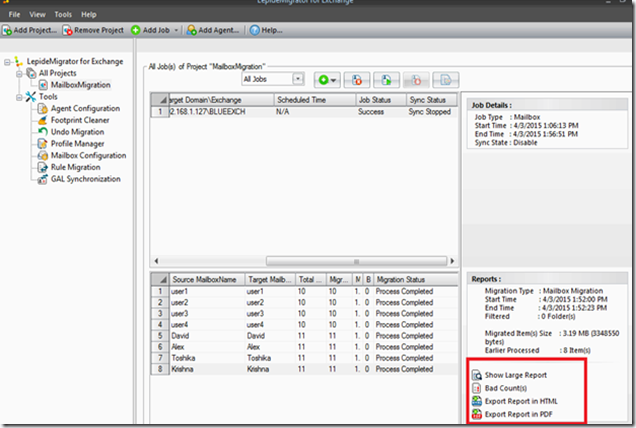This screenshot has height=428, width=636.
Task: Click the Remove Project toolbar button
Action: (x=93, y=30)
